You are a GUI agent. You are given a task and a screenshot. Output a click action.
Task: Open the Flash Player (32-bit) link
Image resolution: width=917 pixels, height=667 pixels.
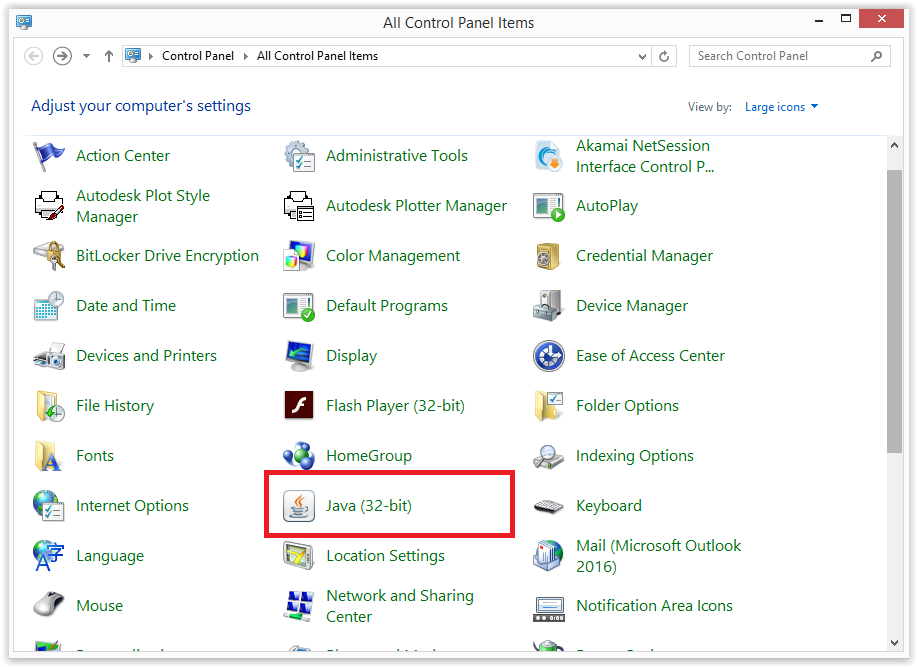tap(395, 406)
